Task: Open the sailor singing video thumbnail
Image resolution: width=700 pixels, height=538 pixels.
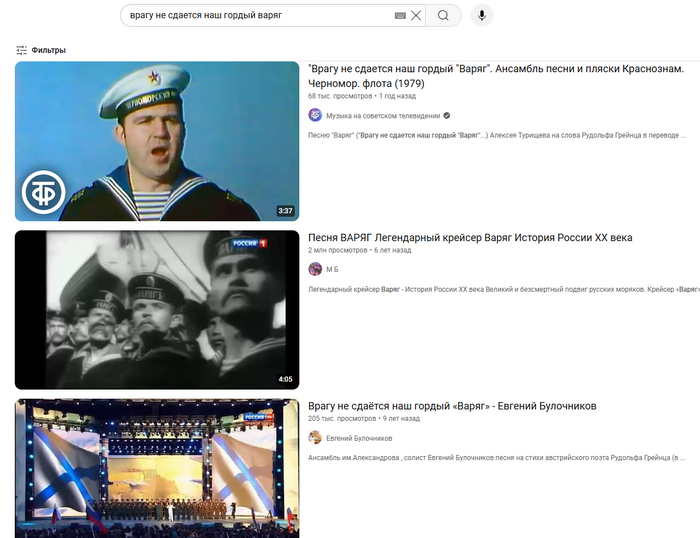Action: pos(157,141)
